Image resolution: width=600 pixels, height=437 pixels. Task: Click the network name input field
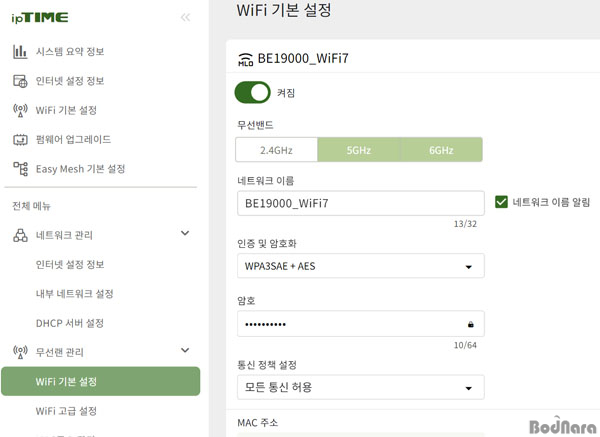pyautogui.click(x=360, y=203)
